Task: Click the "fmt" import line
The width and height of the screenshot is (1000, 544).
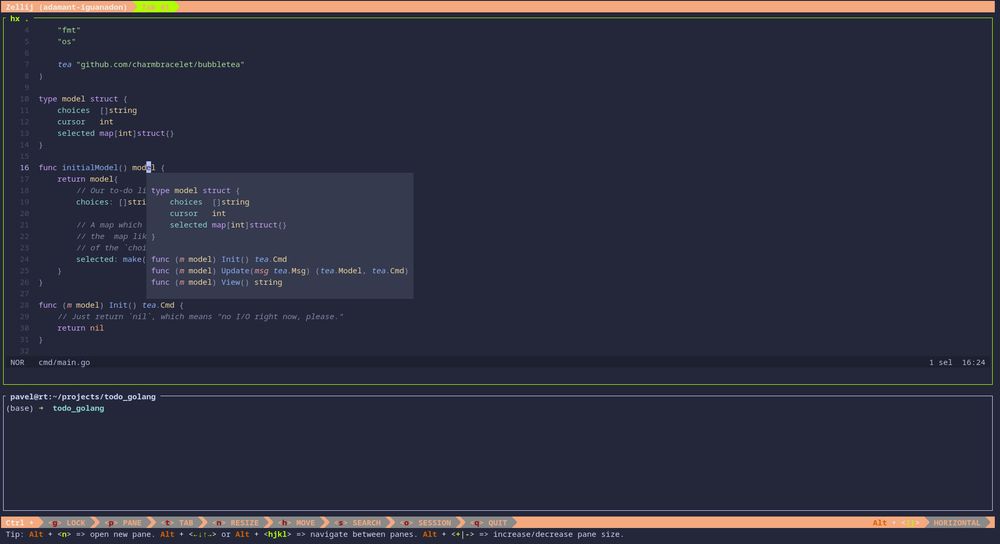Action: point(69,30)
